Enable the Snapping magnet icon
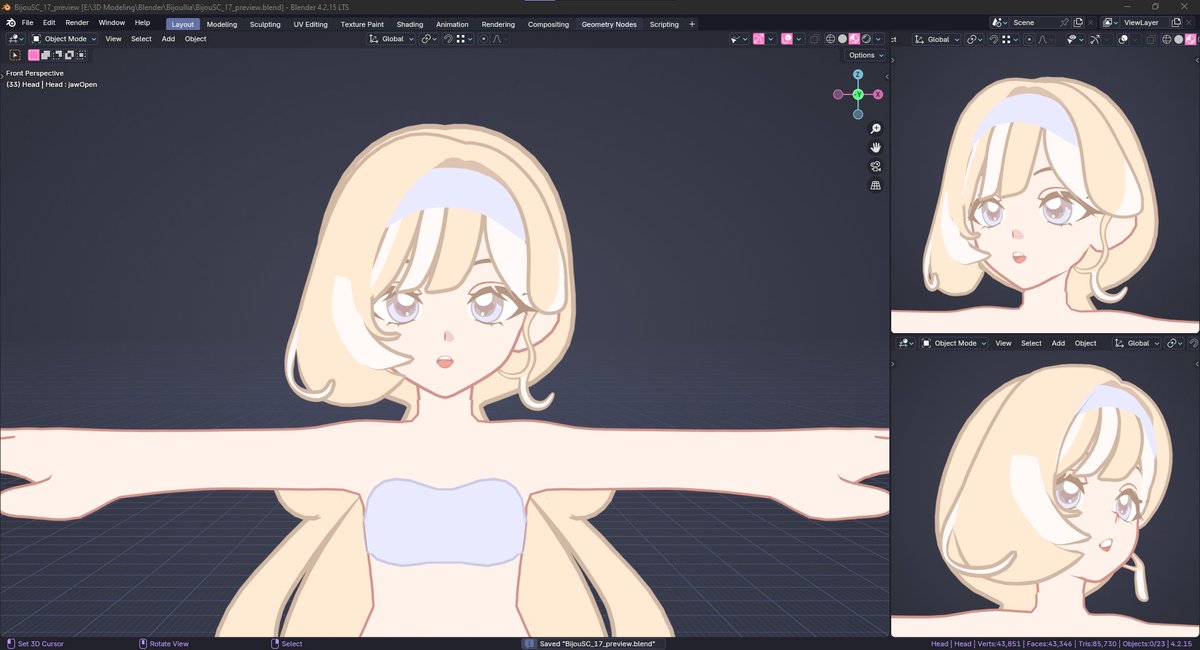Image resolution: width=1200 pixels, height=650 pixels. (447, 39)
